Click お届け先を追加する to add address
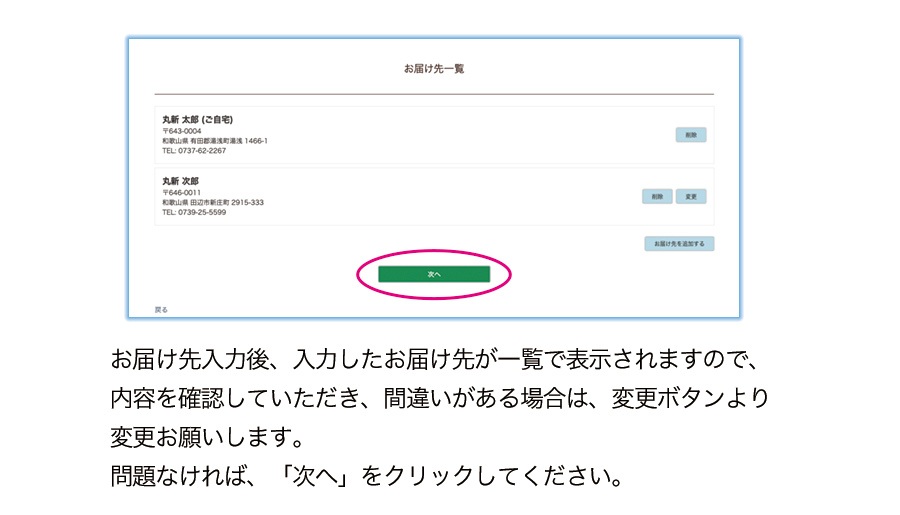The image size is (900, 515). (679, 243)
